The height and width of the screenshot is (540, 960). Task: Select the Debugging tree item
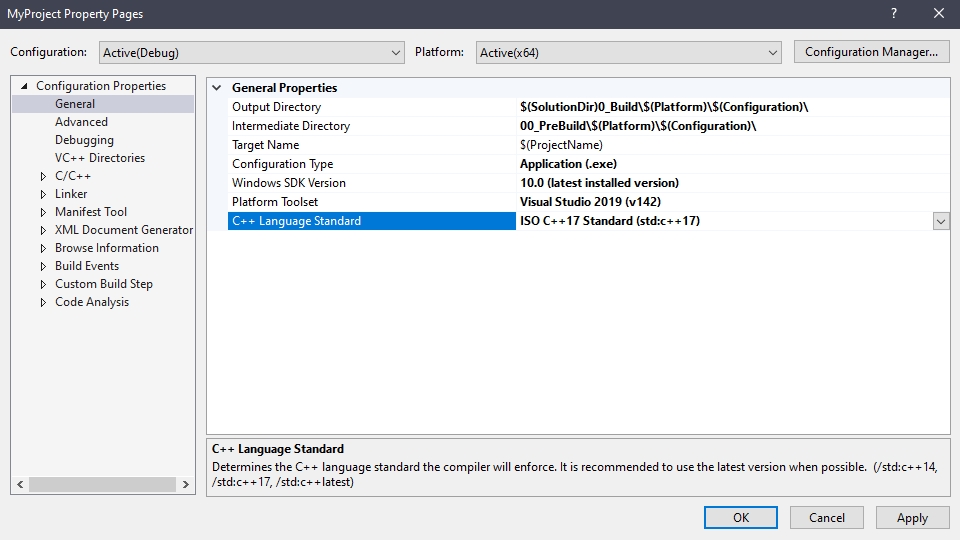pos(84,140)
